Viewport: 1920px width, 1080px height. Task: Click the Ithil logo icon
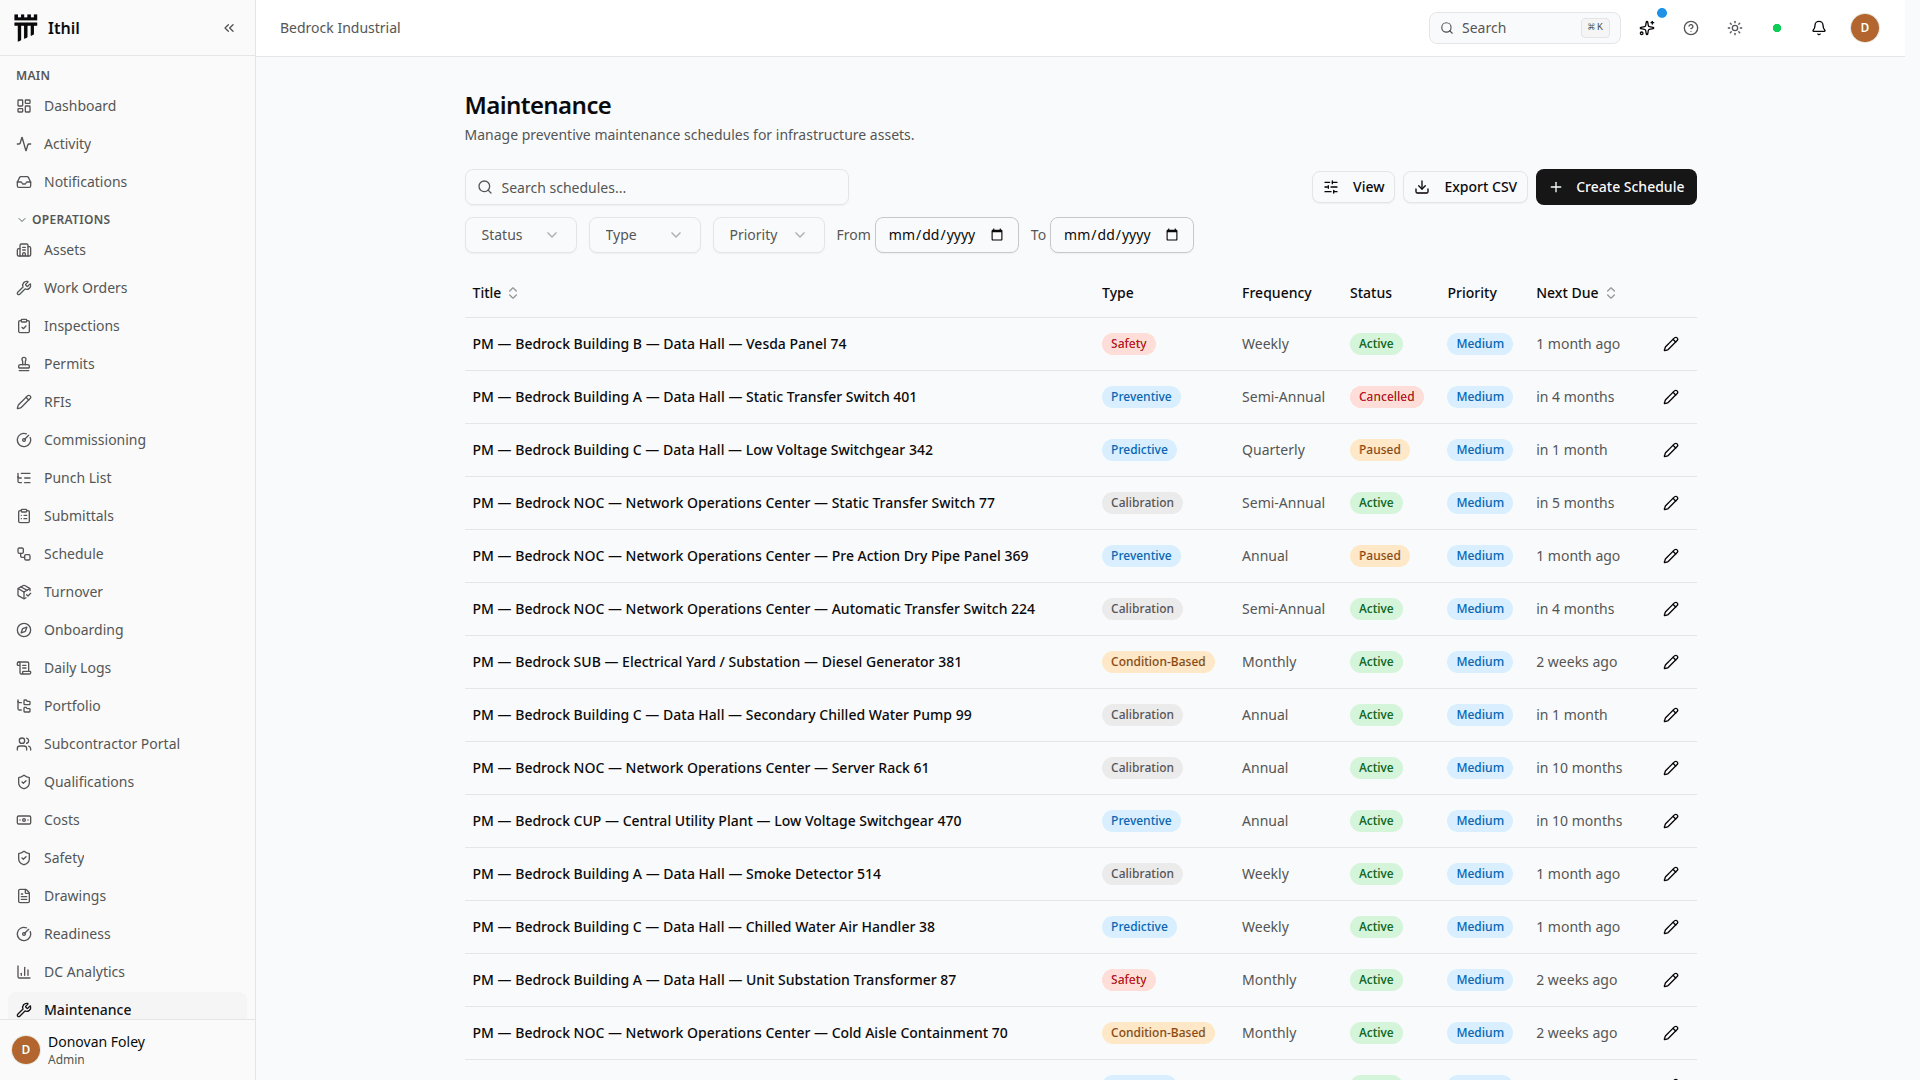coord(26,28)
